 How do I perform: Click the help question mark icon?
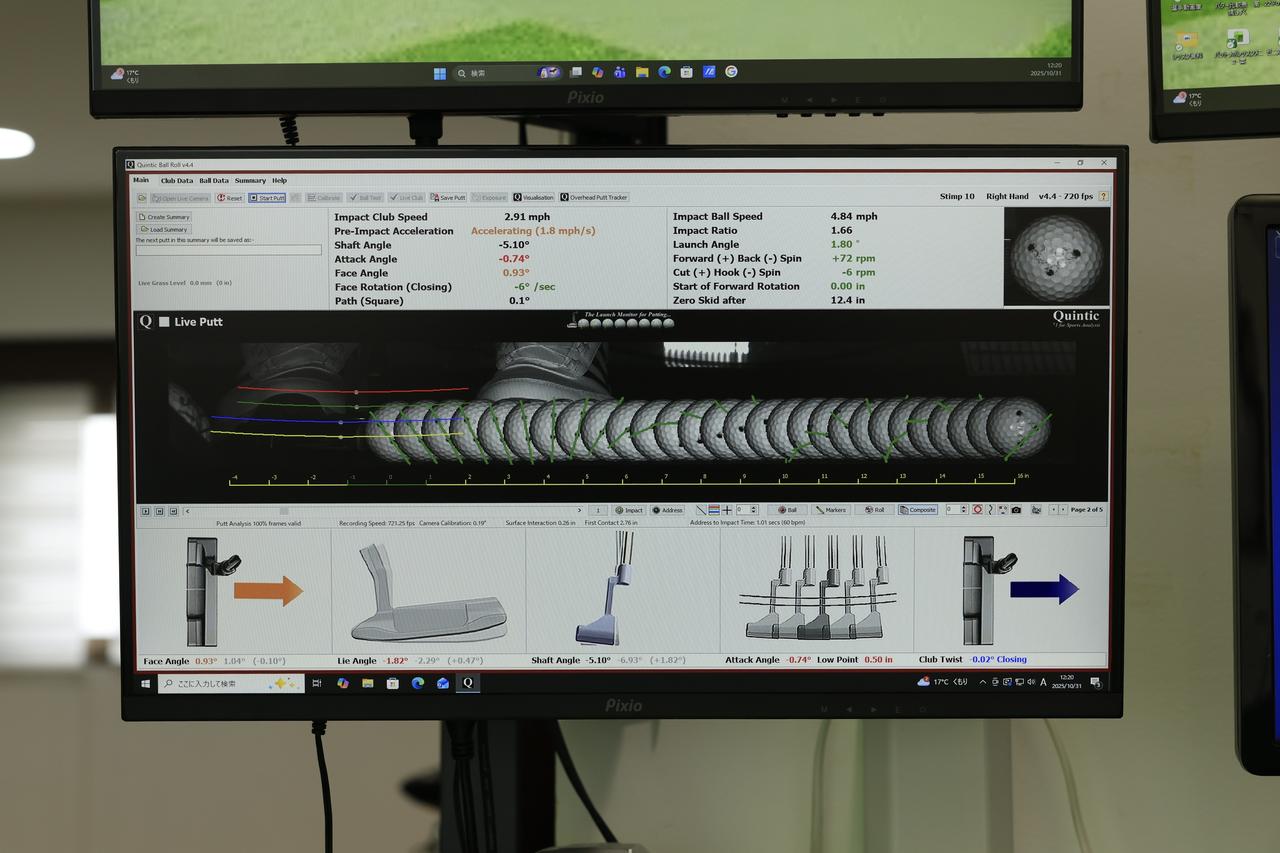[x=1103, y=197]
